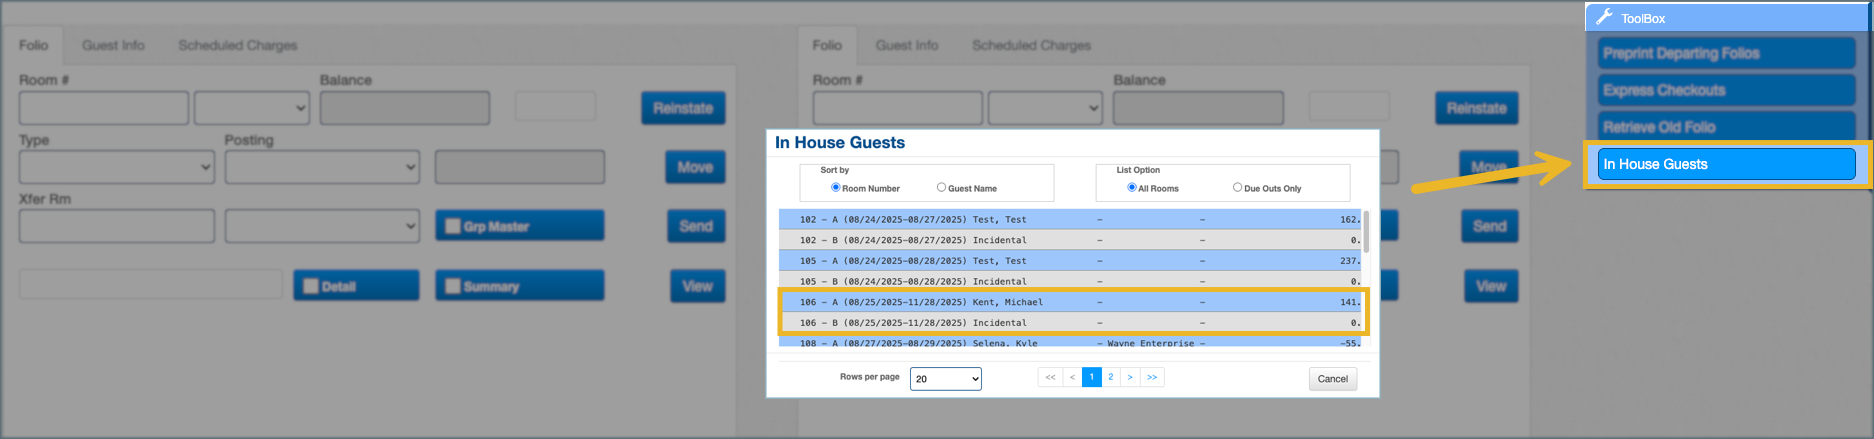Select Guest Name sort option
The height and width of the screenshot is (439, 1874).
[941, 187]
